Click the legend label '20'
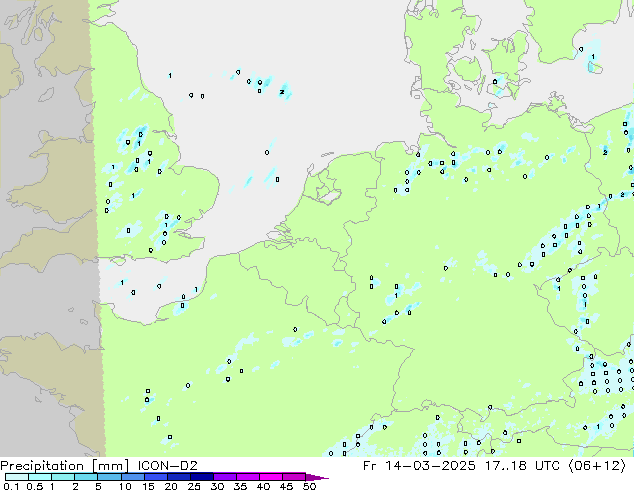The width and height of the screenshot is (634, 490). (x=171, y=486)
